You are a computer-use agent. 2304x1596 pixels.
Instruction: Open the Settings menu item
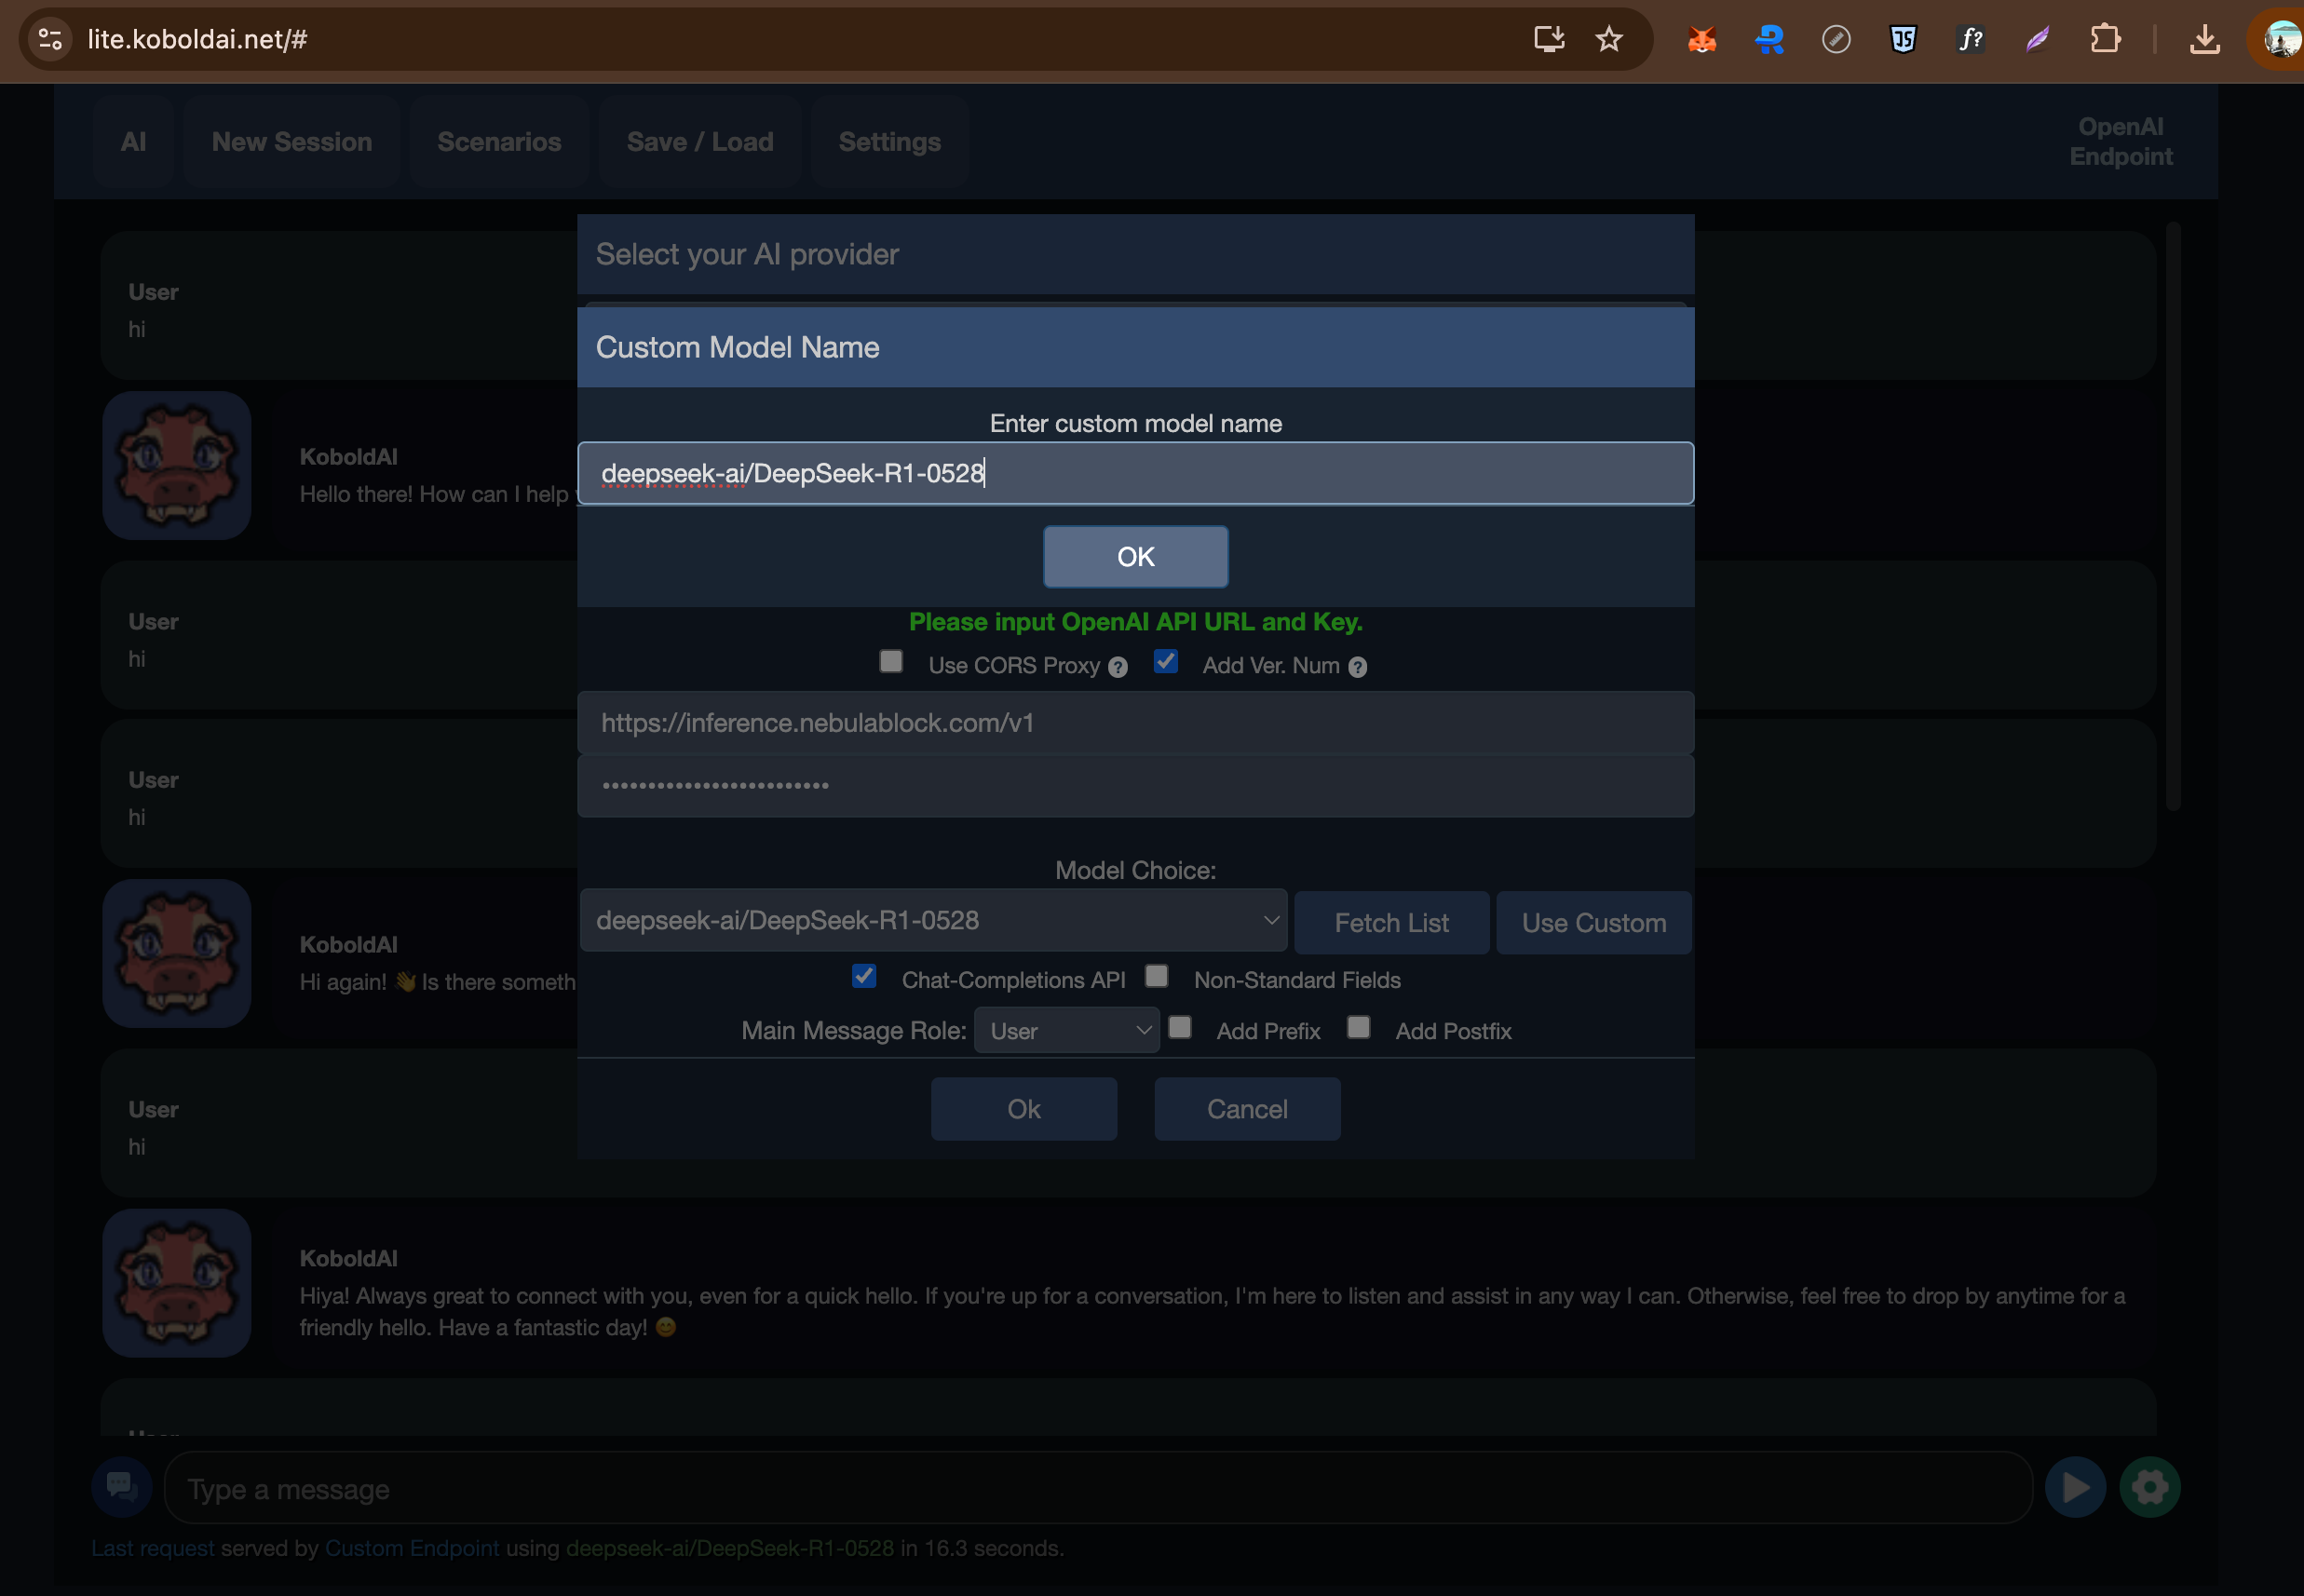890,142
